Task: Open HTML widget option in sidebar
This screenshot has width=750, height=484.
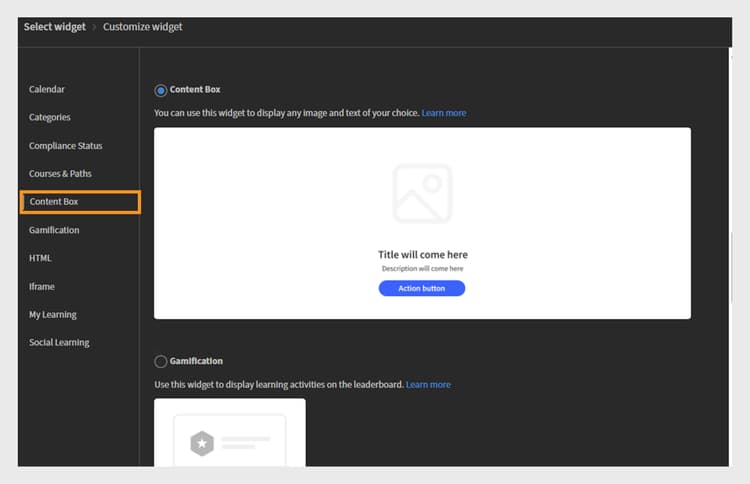Action: pos(40,258)
